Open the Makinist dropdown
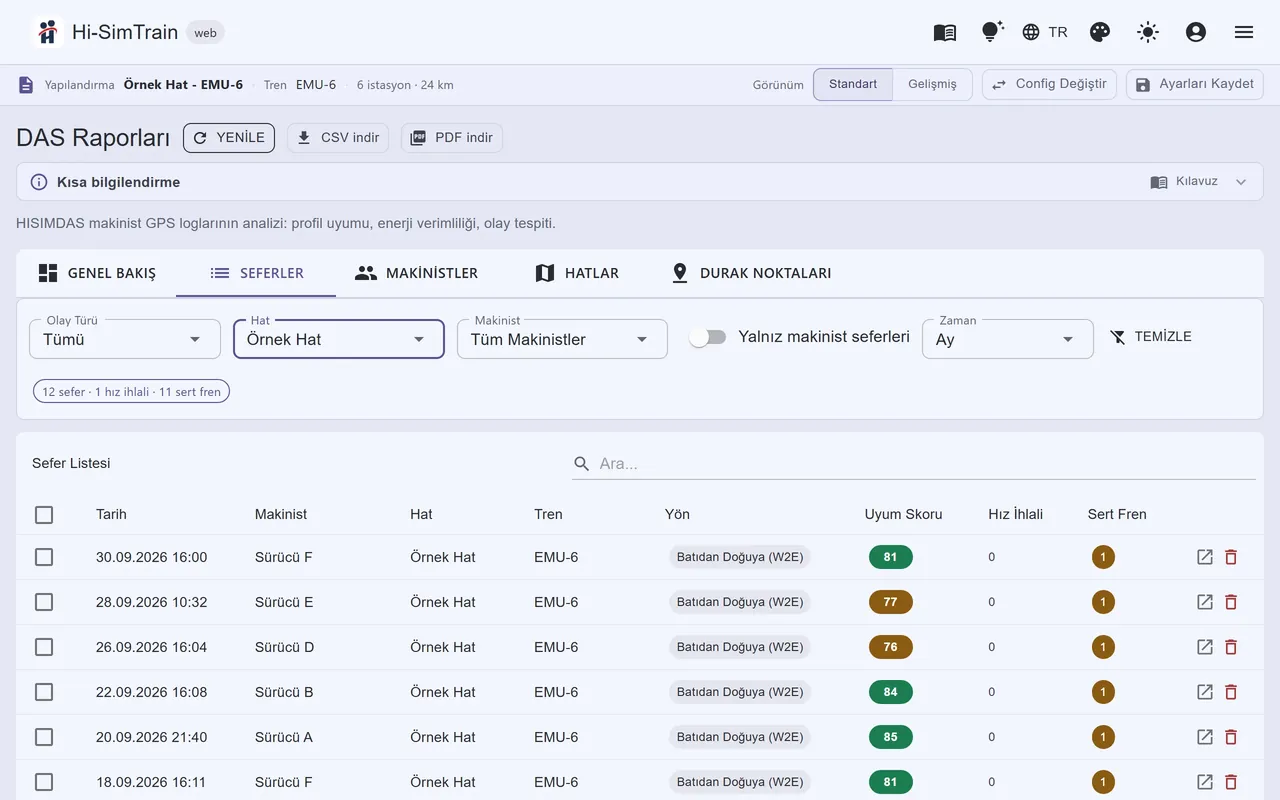 pos(562,339)
